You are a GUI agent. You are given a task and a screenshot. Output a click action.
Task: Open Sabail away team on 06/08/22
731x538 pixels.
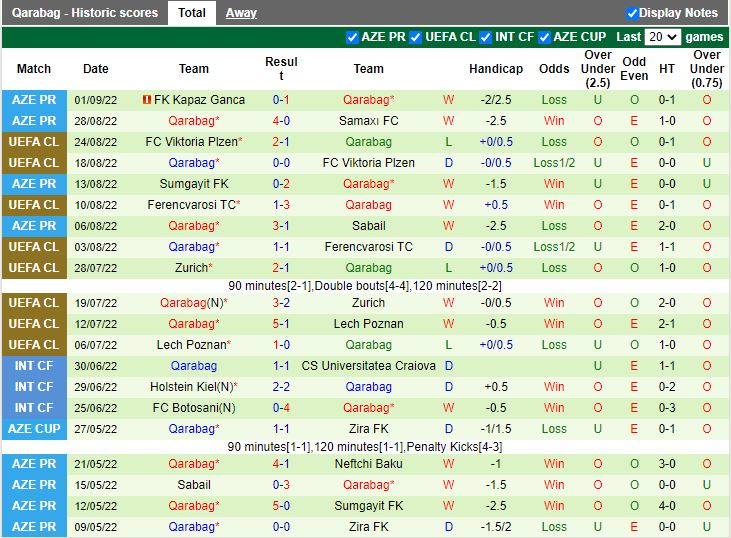[368, 226]
